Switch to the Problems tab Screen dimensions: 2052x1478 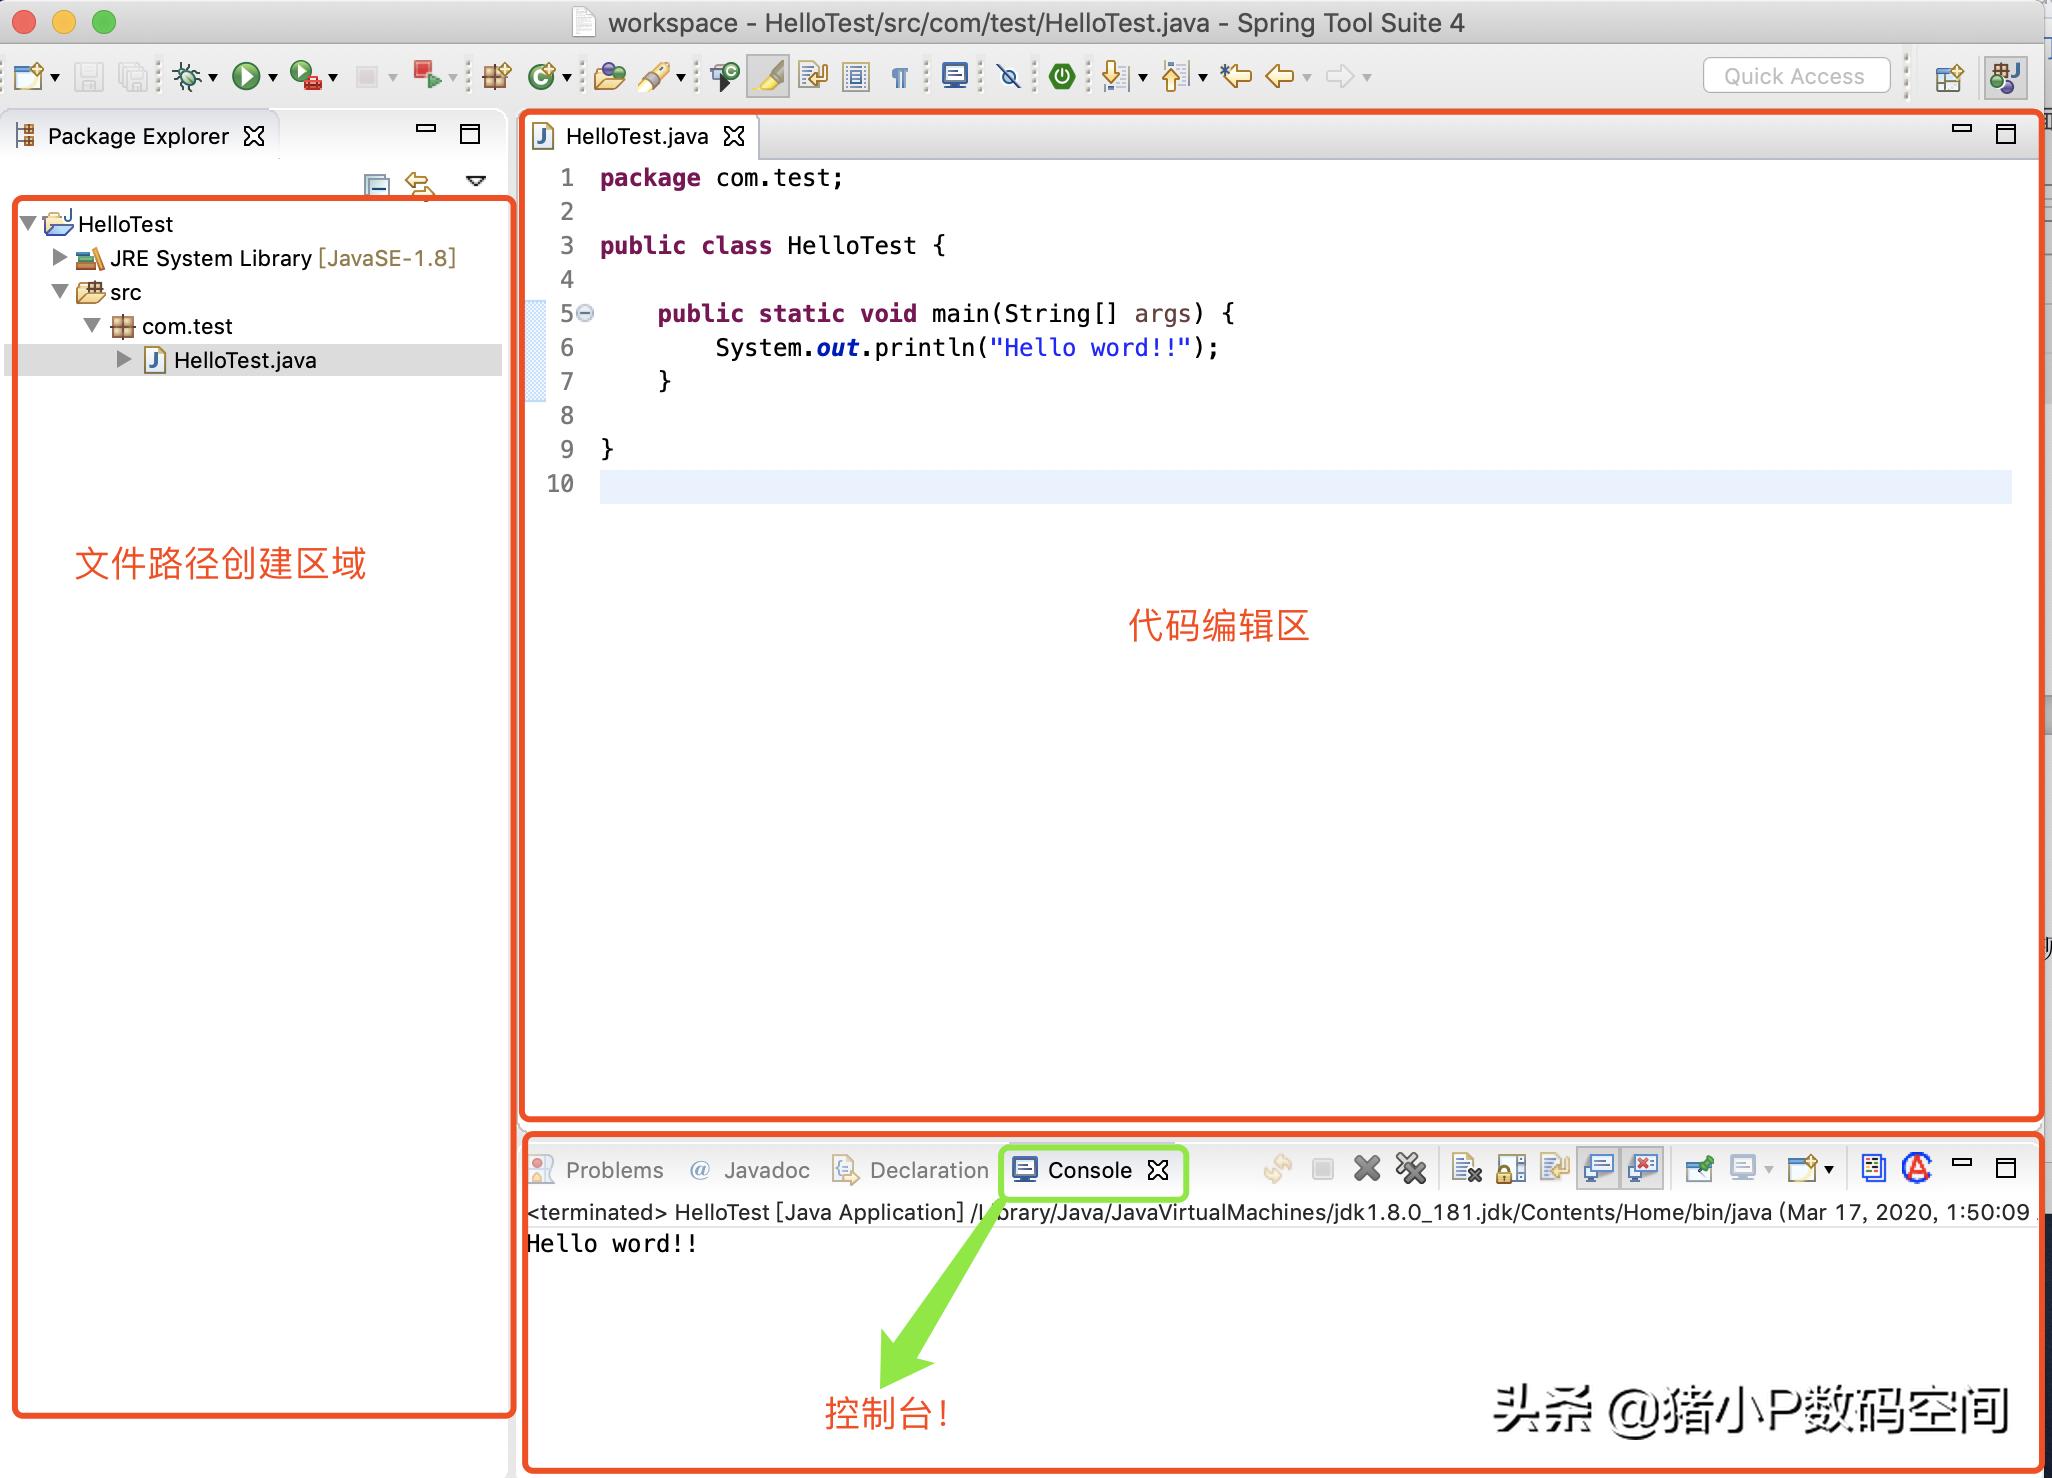pos(613,1170)
